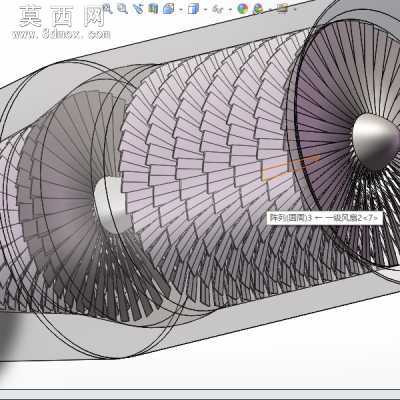
Task: Click the Hide/Show Items glasses icon
Action: [x=218, y=9]
